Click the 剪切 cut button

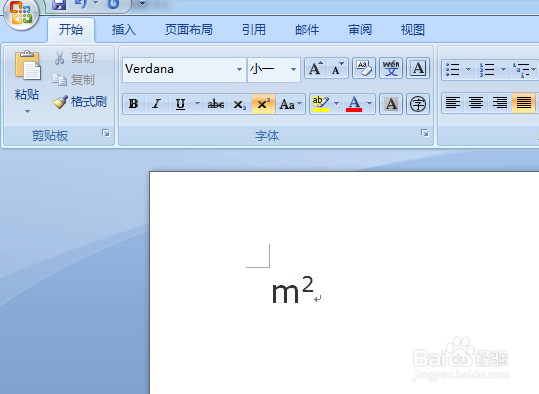coord(74,58)
